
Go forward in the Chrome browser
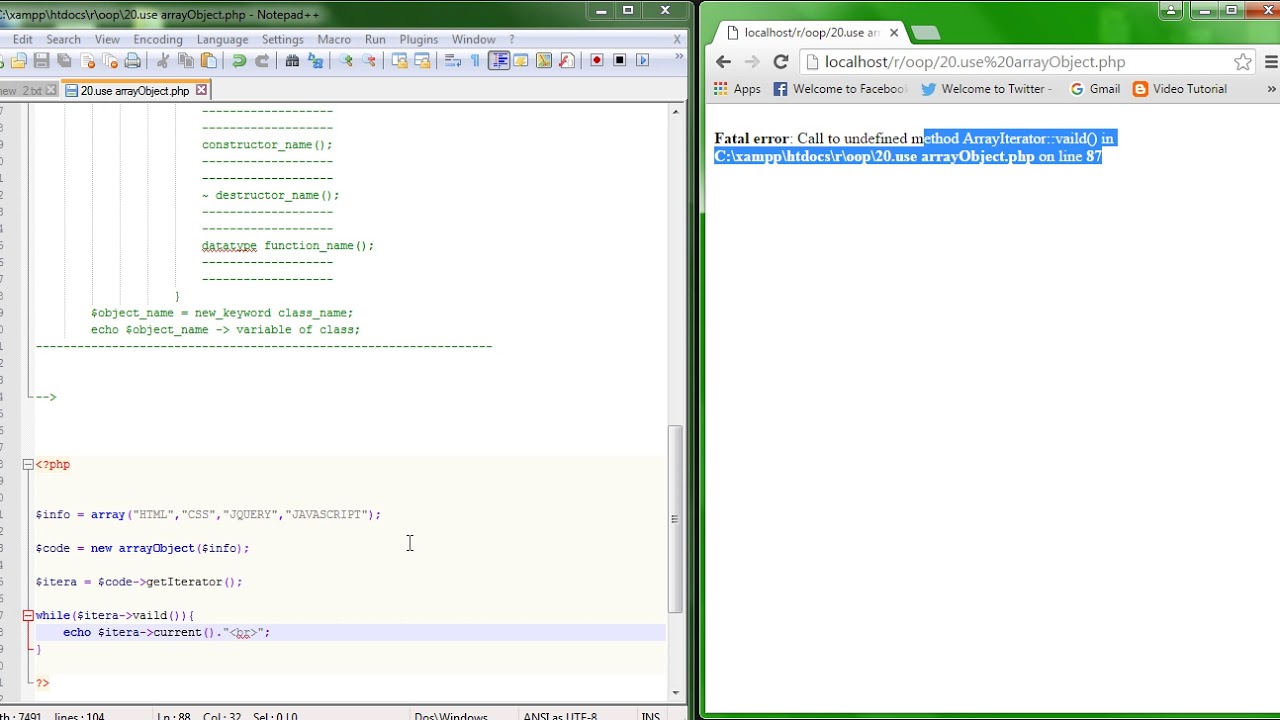click(x=752, y=62)
